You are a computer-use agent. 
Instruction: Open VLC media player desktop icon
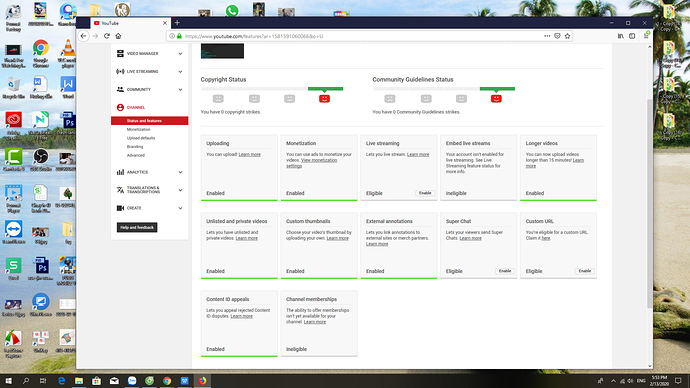click(68, 53)
